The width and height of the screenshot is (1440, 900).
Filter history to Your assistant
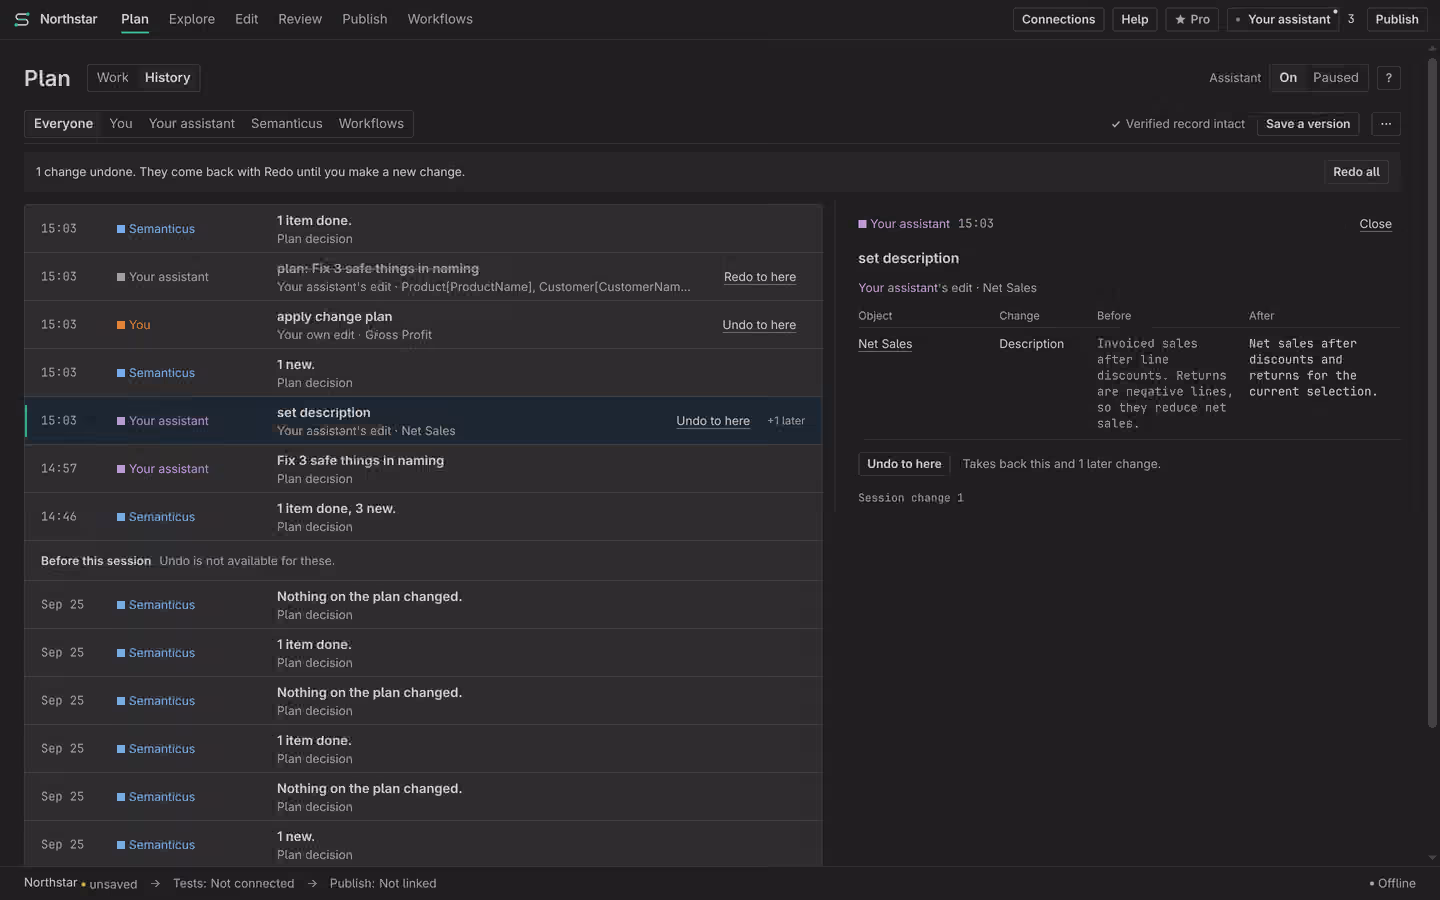pyautogui.click(x=192, y=124)
